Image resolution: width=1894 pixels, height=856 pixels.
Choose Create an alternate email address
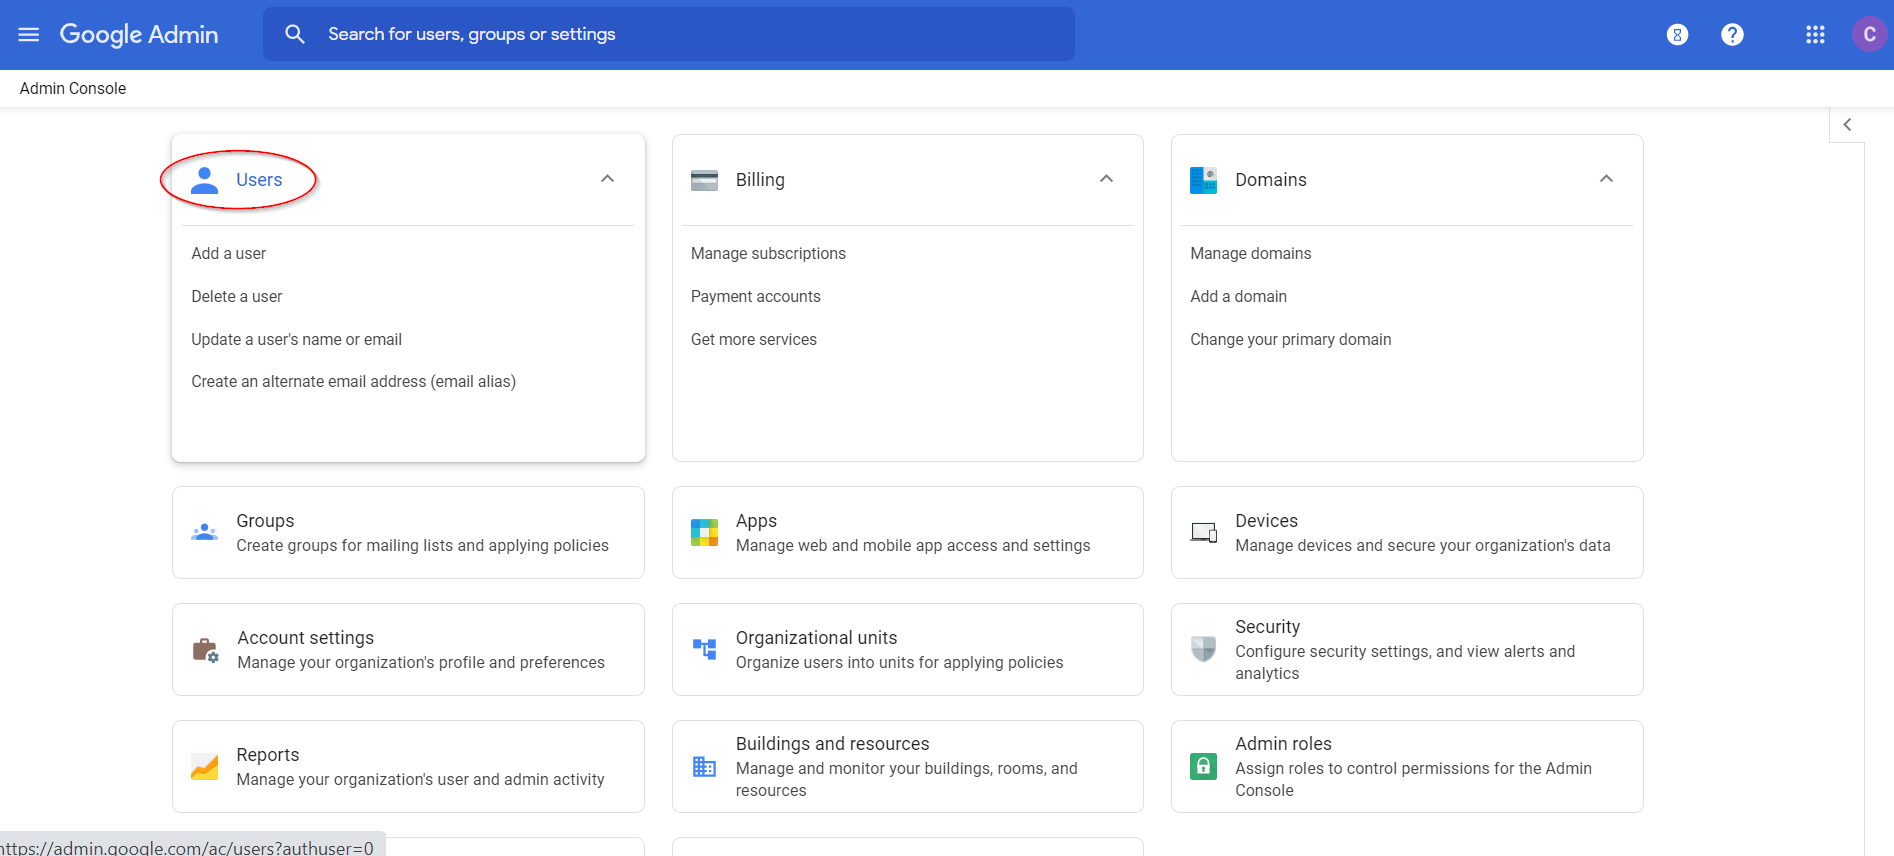point(354,382)
